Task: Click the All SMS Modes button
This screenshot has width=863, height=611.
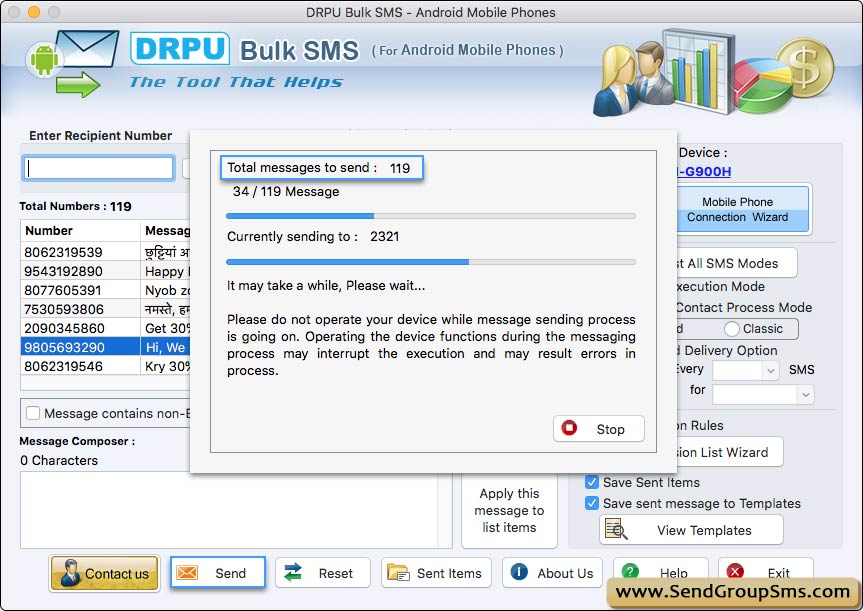Action: pos(735,263)
